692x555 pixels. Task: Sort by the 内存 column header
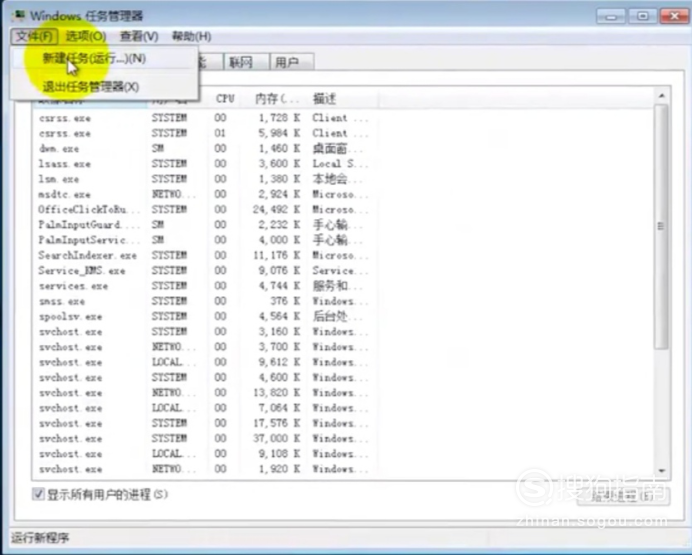click(274, 99)
